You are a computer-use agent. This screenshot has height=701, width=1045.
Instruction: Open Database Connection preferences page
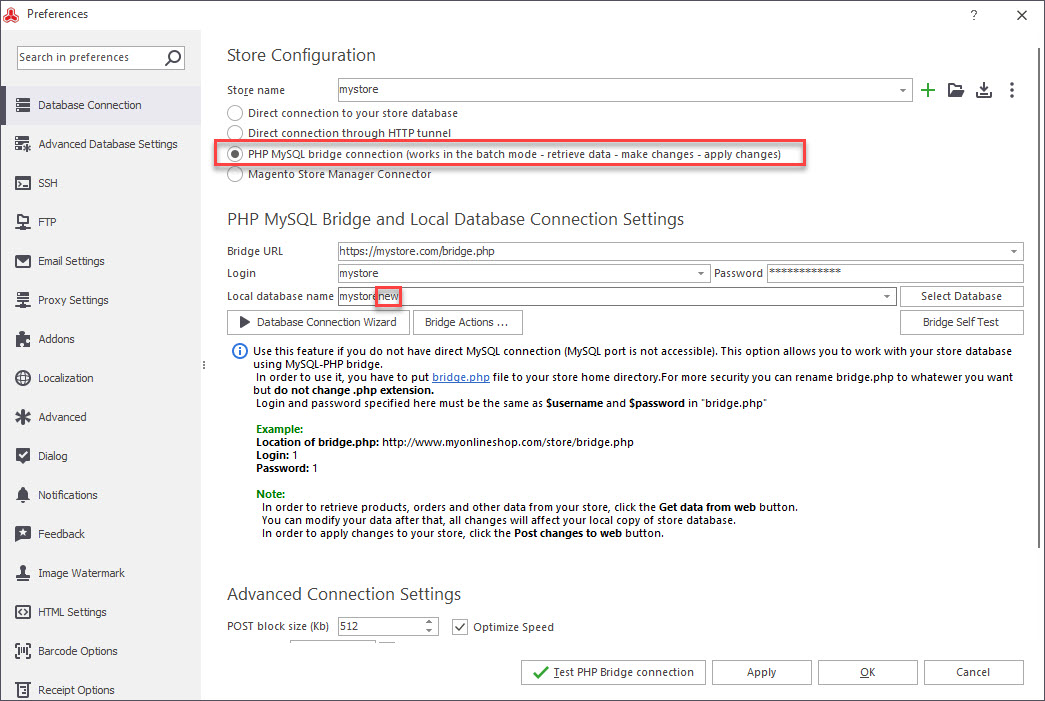[x=101, y=105]
